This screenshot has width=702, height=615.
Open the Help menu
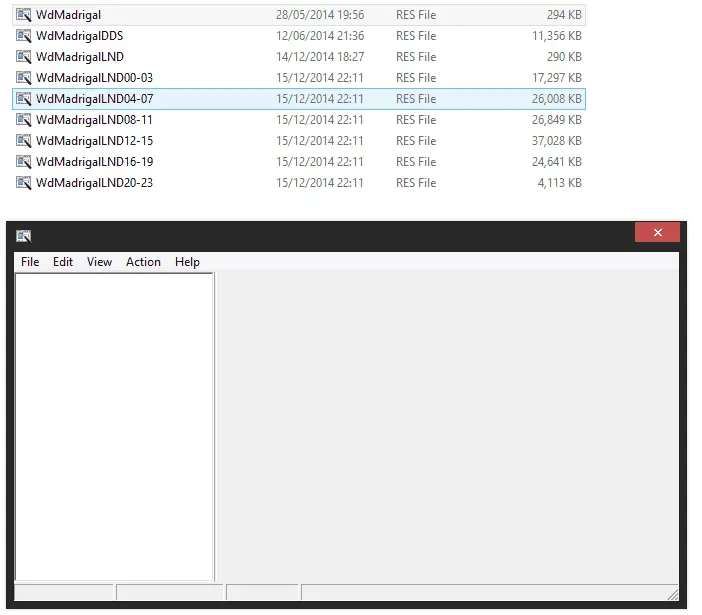click(x=187, y=262)
